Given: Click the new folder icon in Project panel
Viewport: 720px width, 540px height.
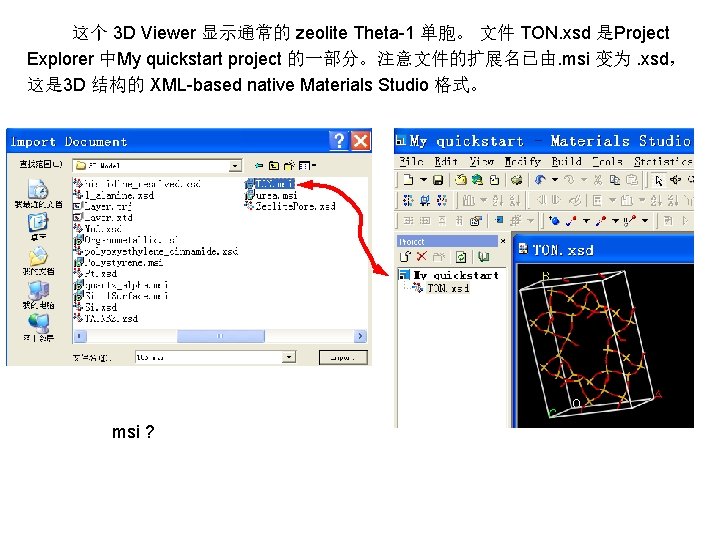Looking at the screenshot, I should tap(439, 257).
